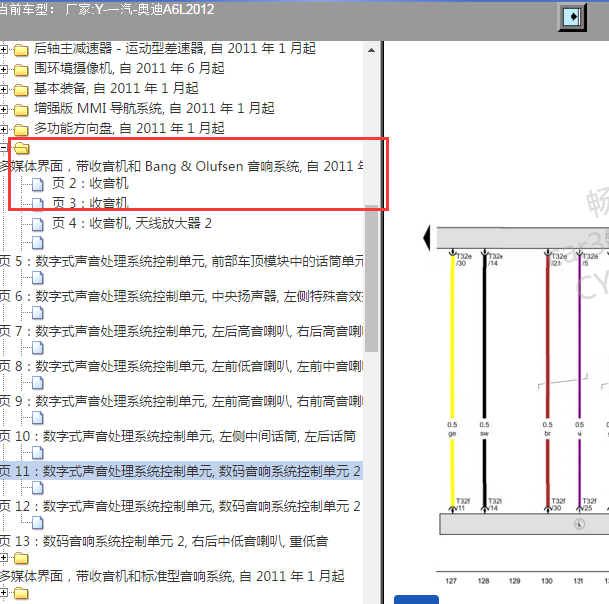
Task: Expand the 多功能方向盘 folder node
Action: 3,129
